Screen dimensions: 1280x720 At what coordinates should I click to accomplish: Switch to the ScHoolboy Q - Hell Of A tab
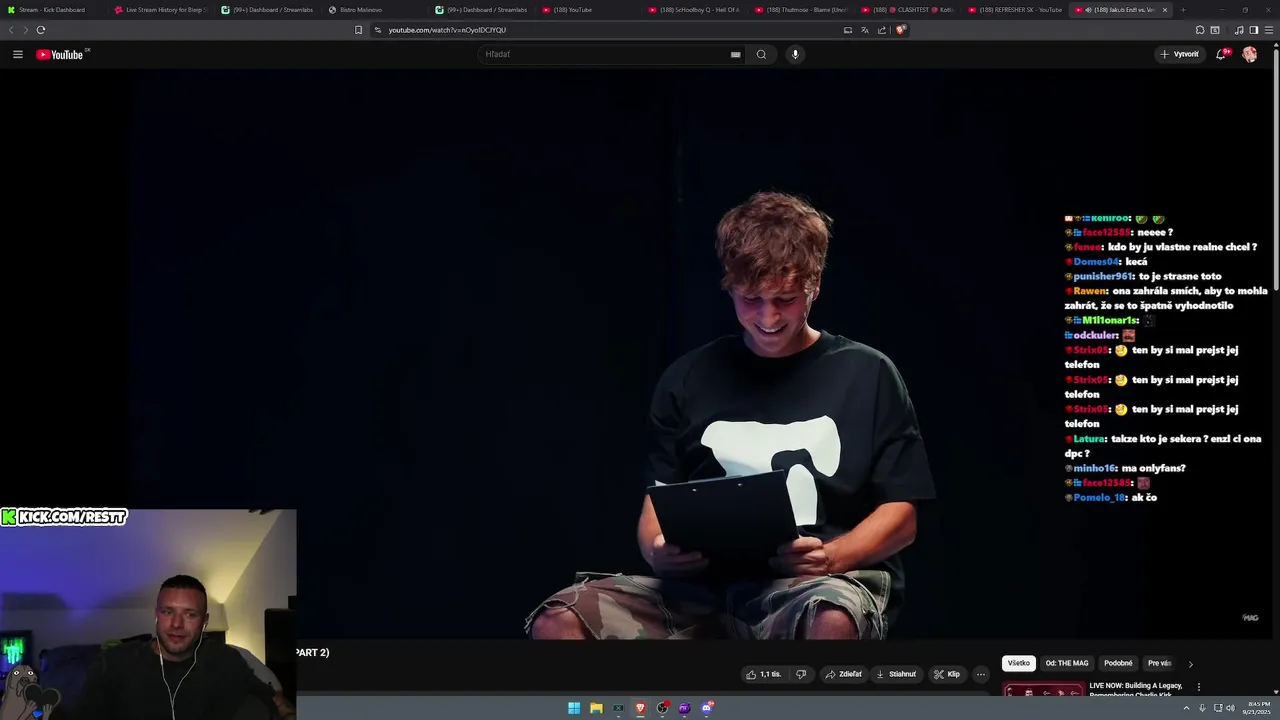[x=694, y=10]
